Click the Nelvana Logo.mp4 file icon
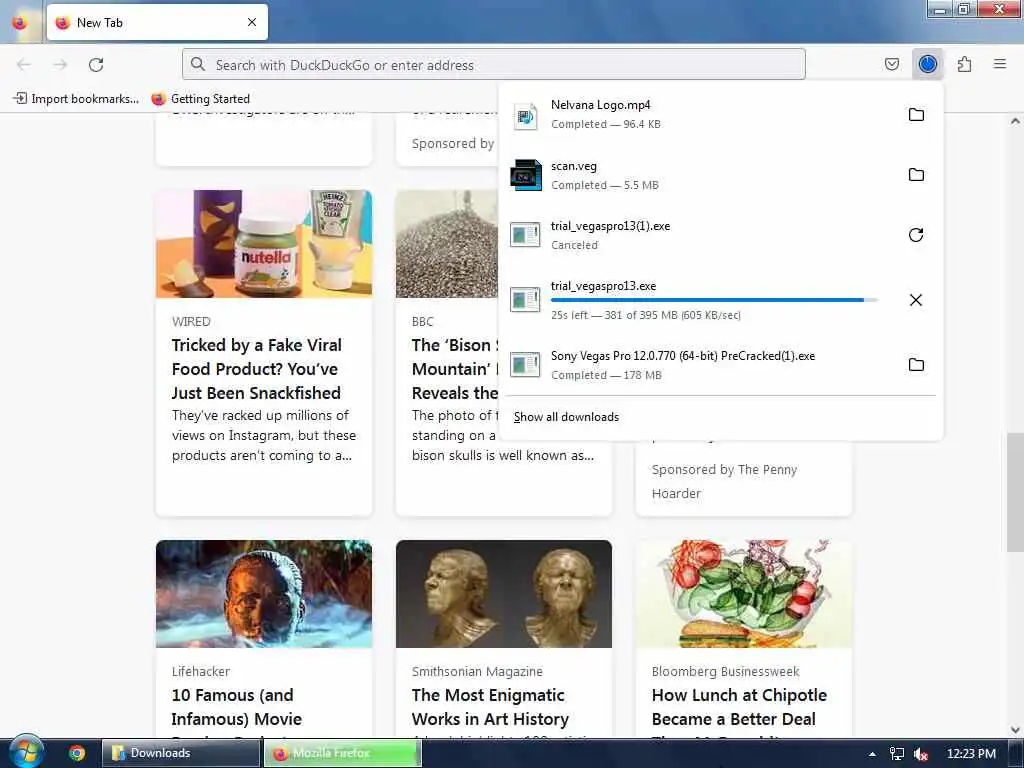Screen dimensions: 1024x768 pyautogui.click(x=526, y=116)
